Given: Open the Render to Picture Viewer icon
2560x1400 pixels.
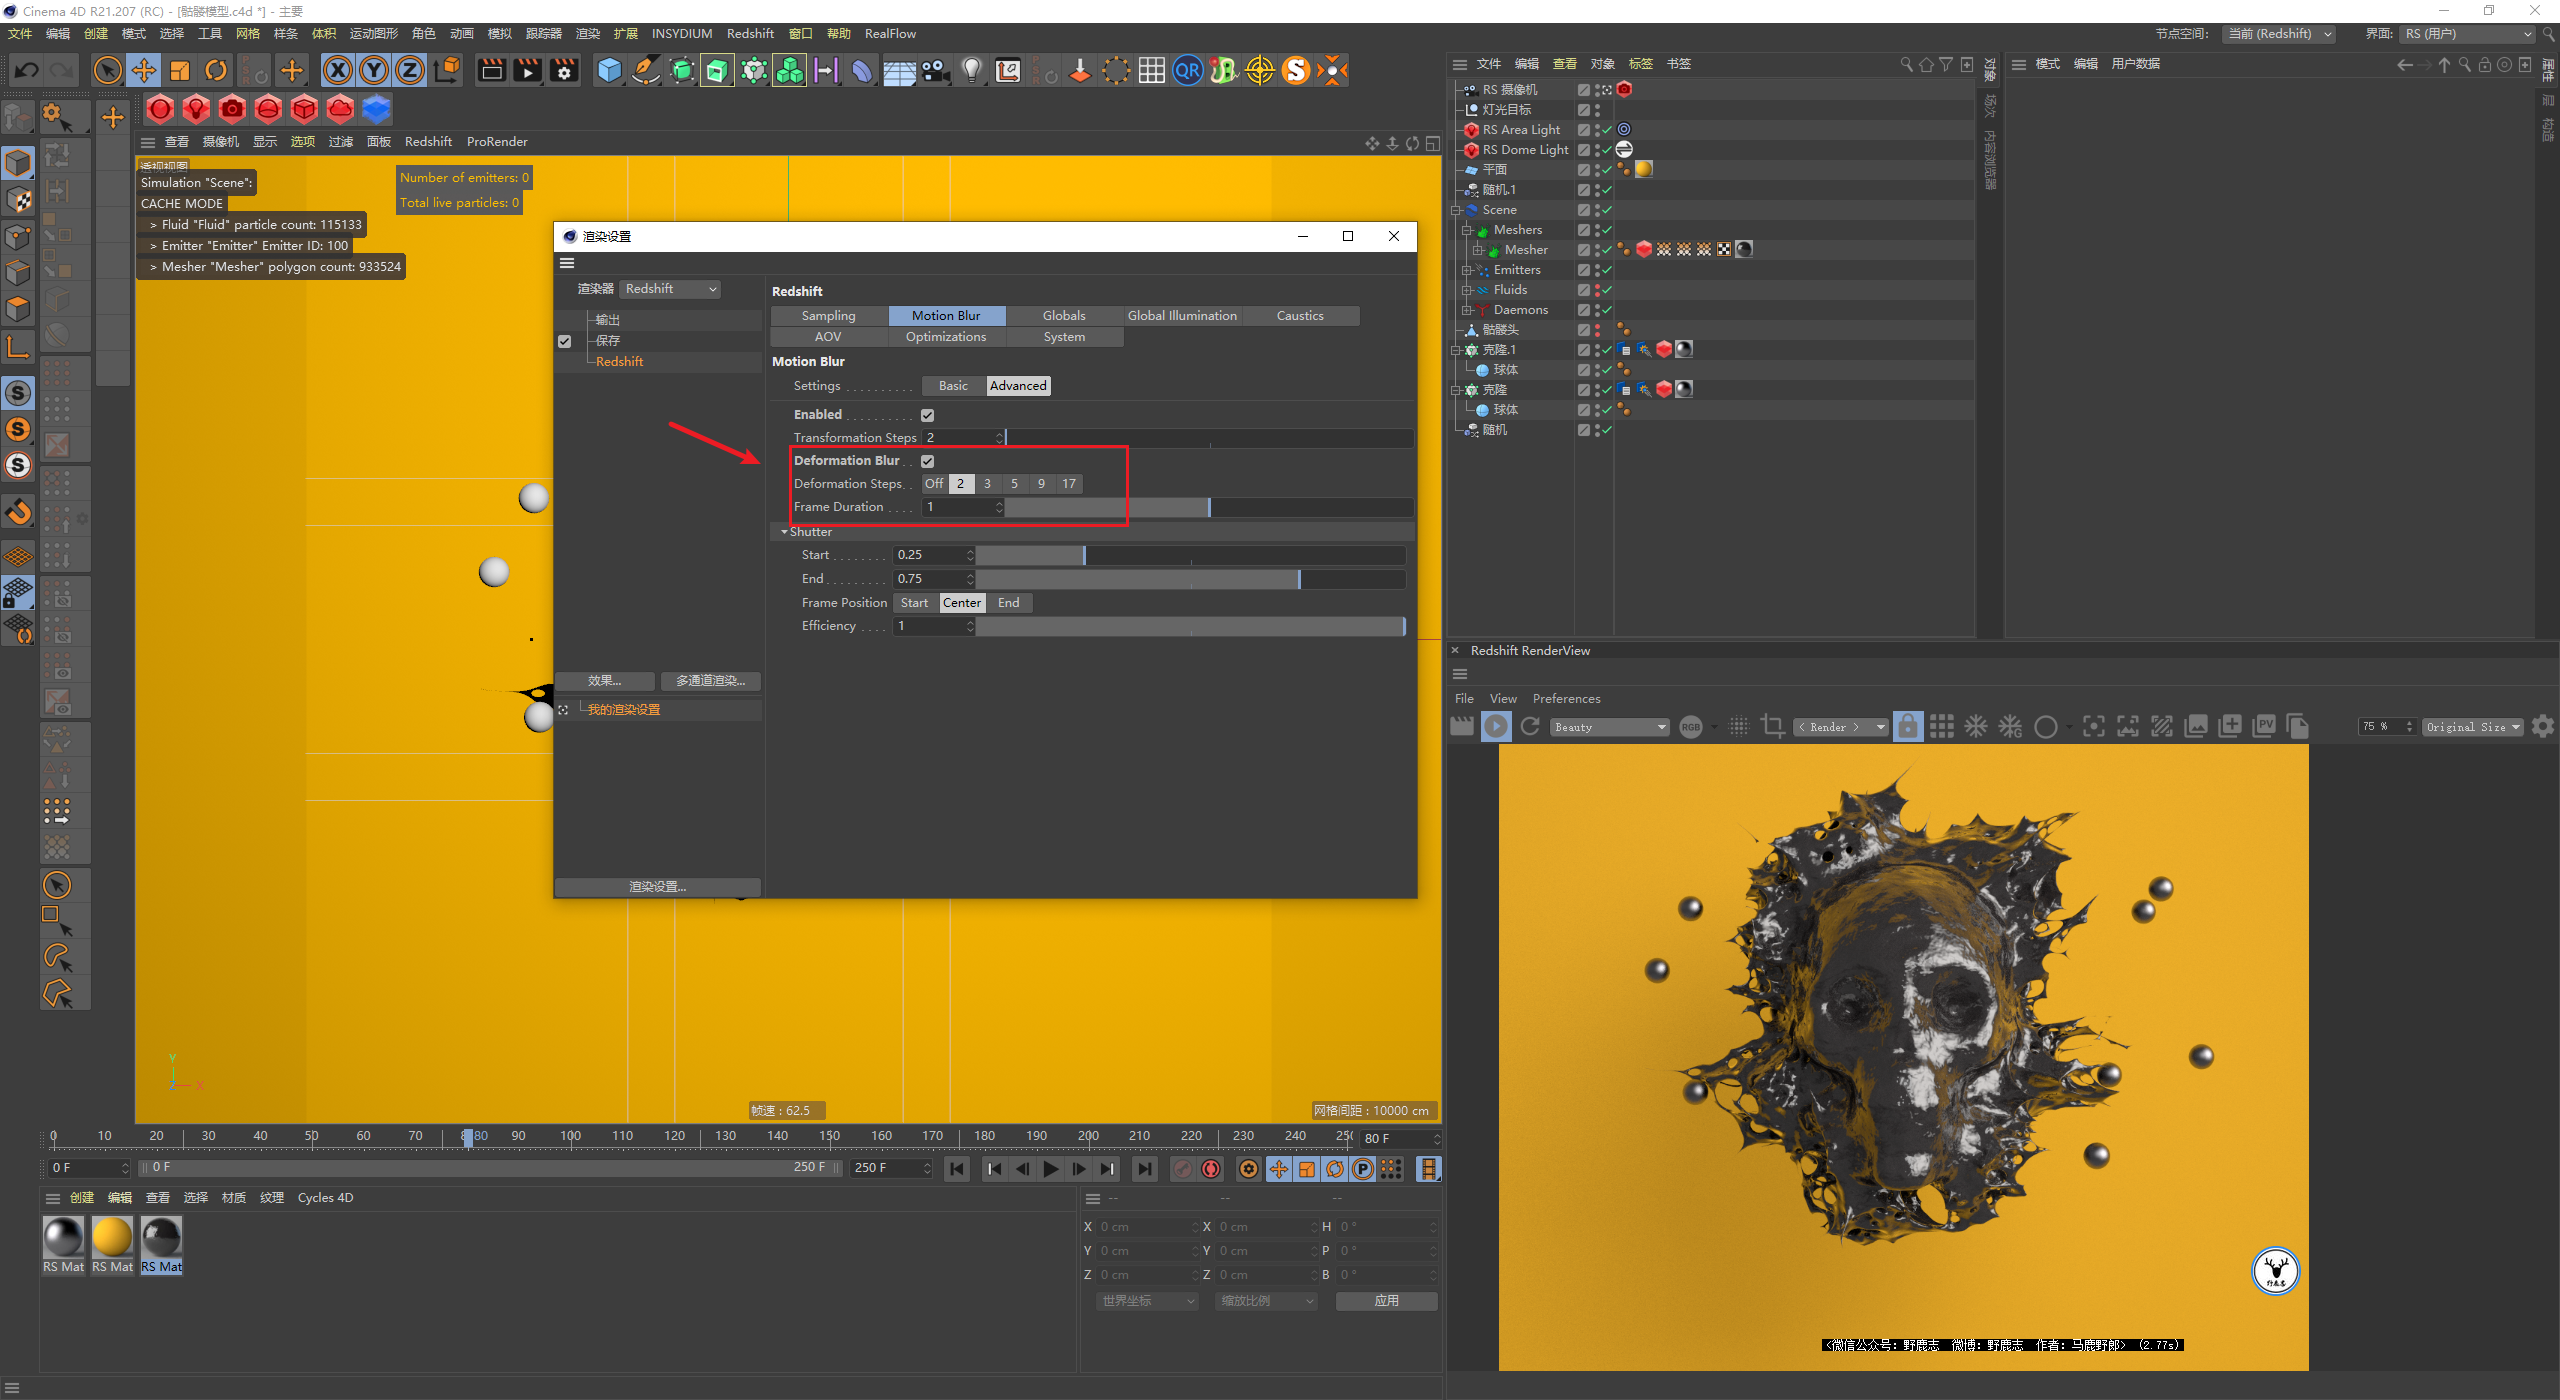Looking at the screenshot, I should point(527,70).
